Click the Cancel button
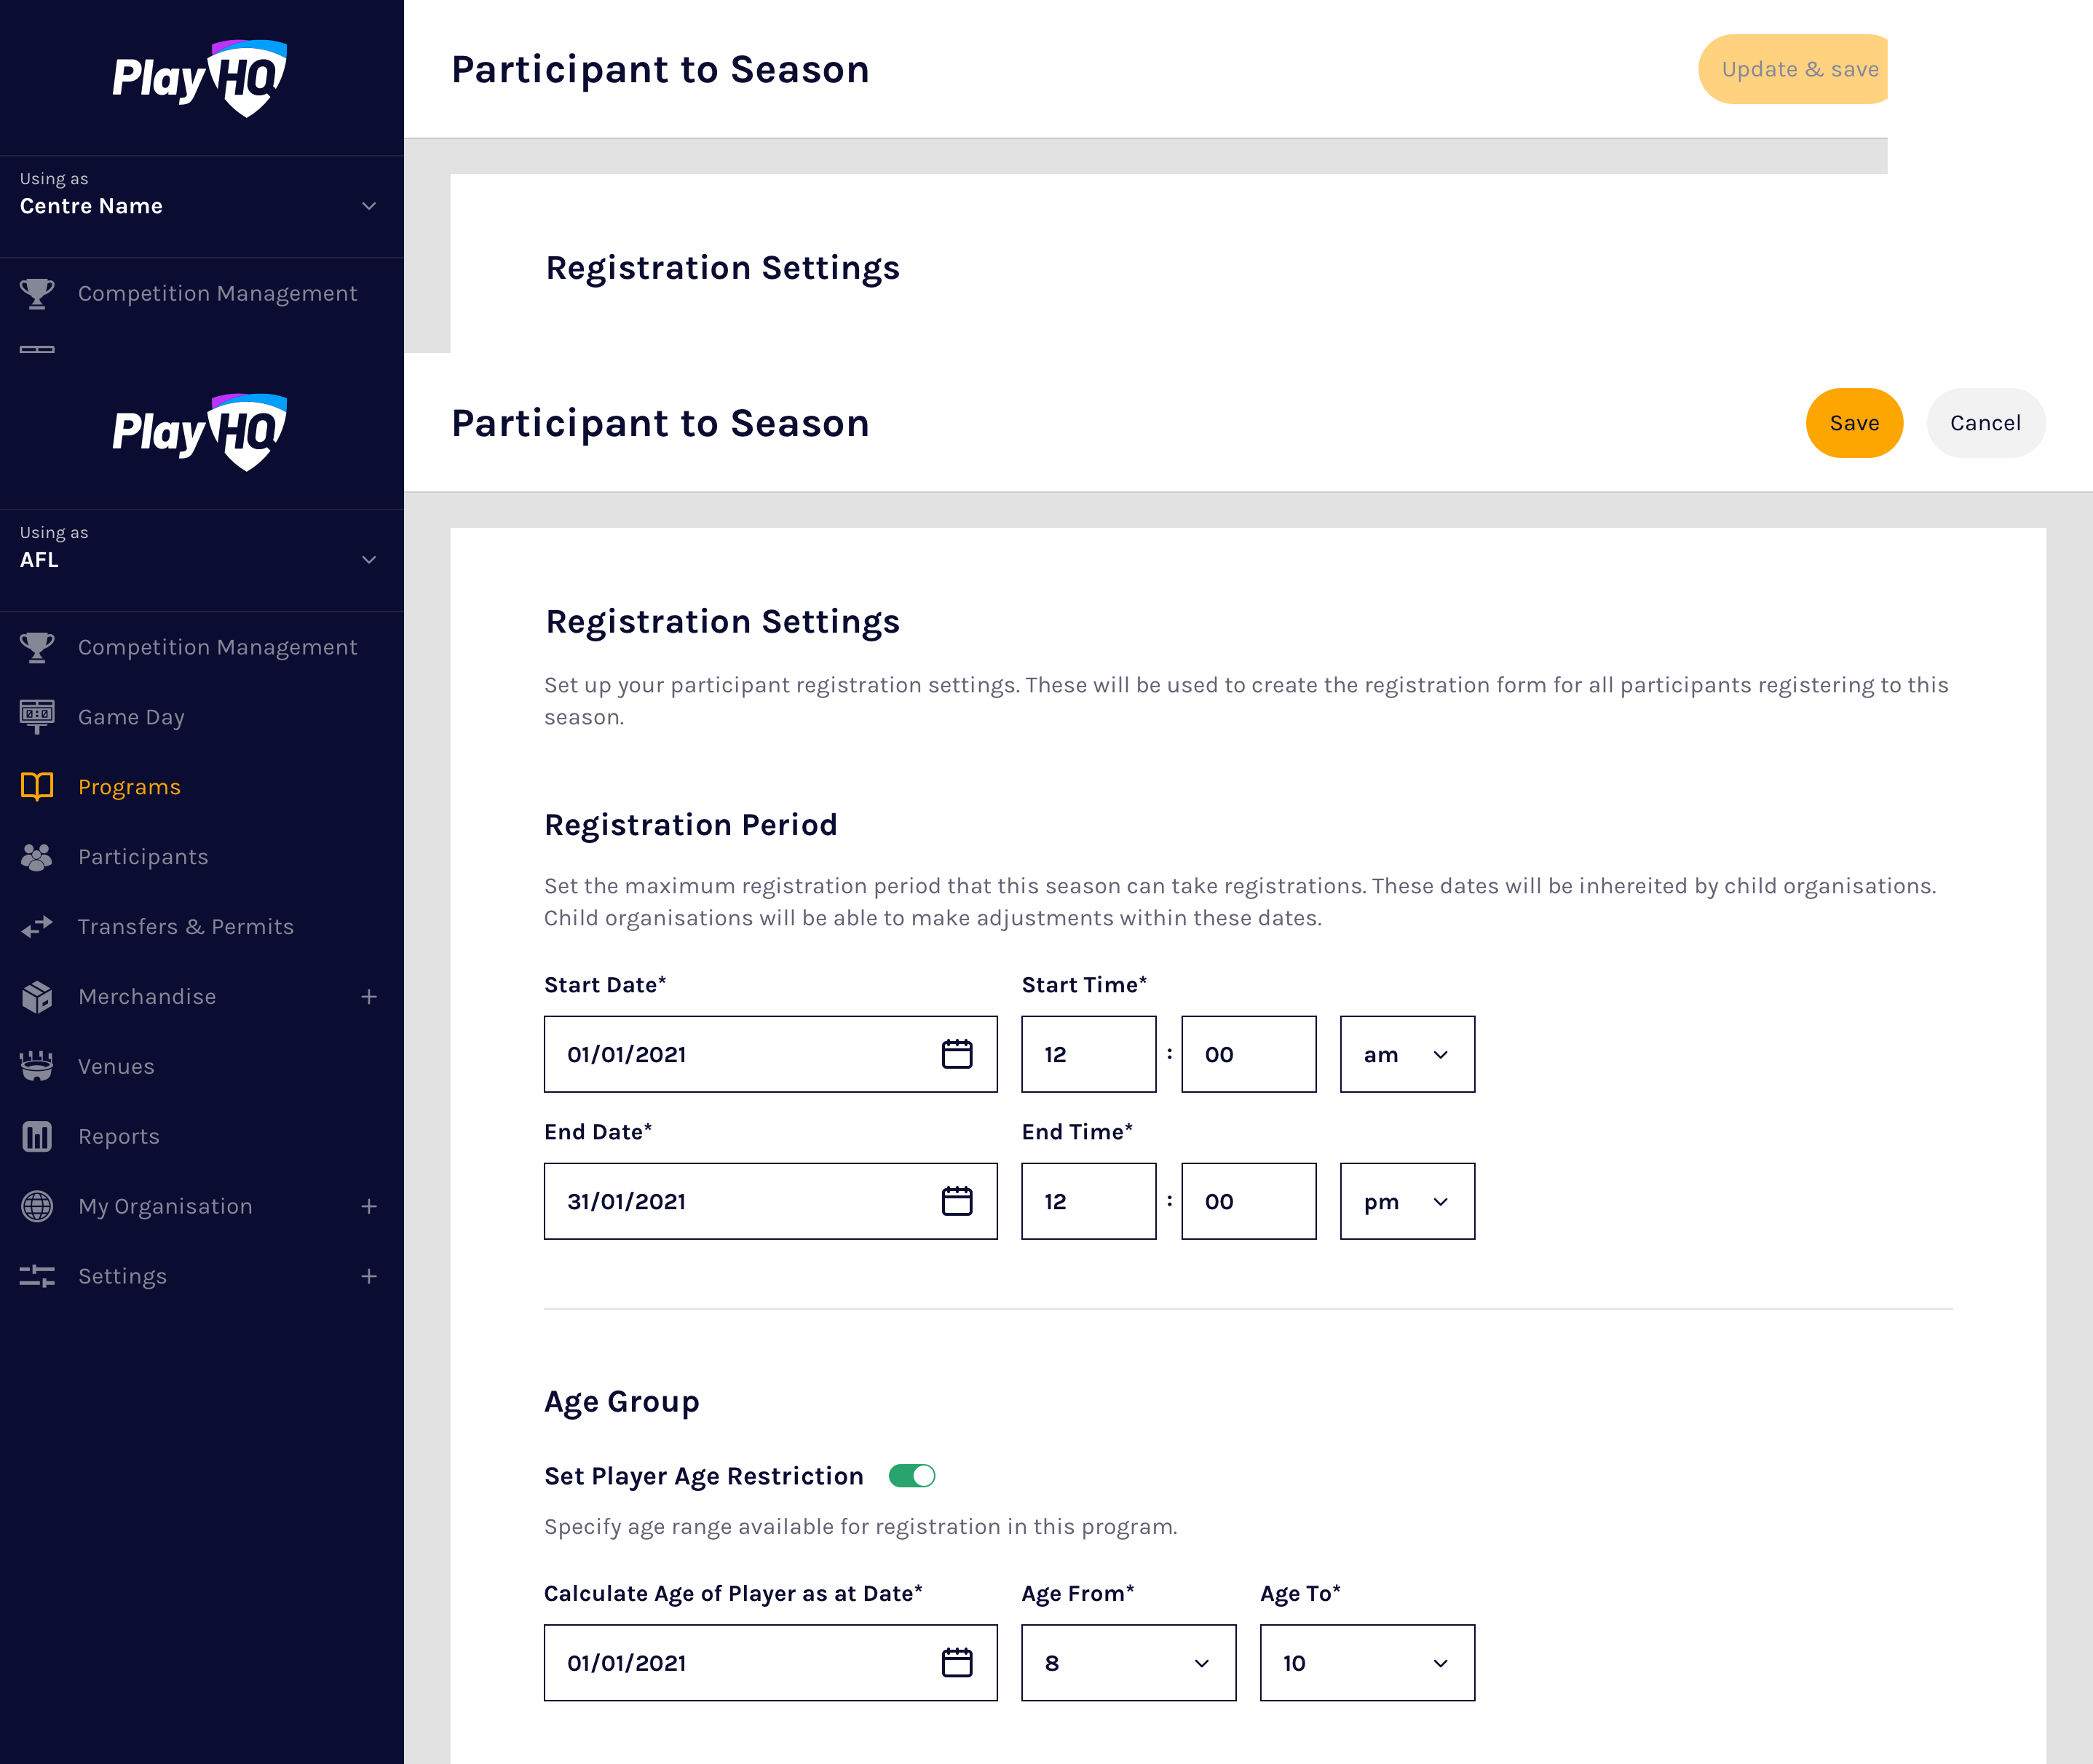 (1985, 423)
